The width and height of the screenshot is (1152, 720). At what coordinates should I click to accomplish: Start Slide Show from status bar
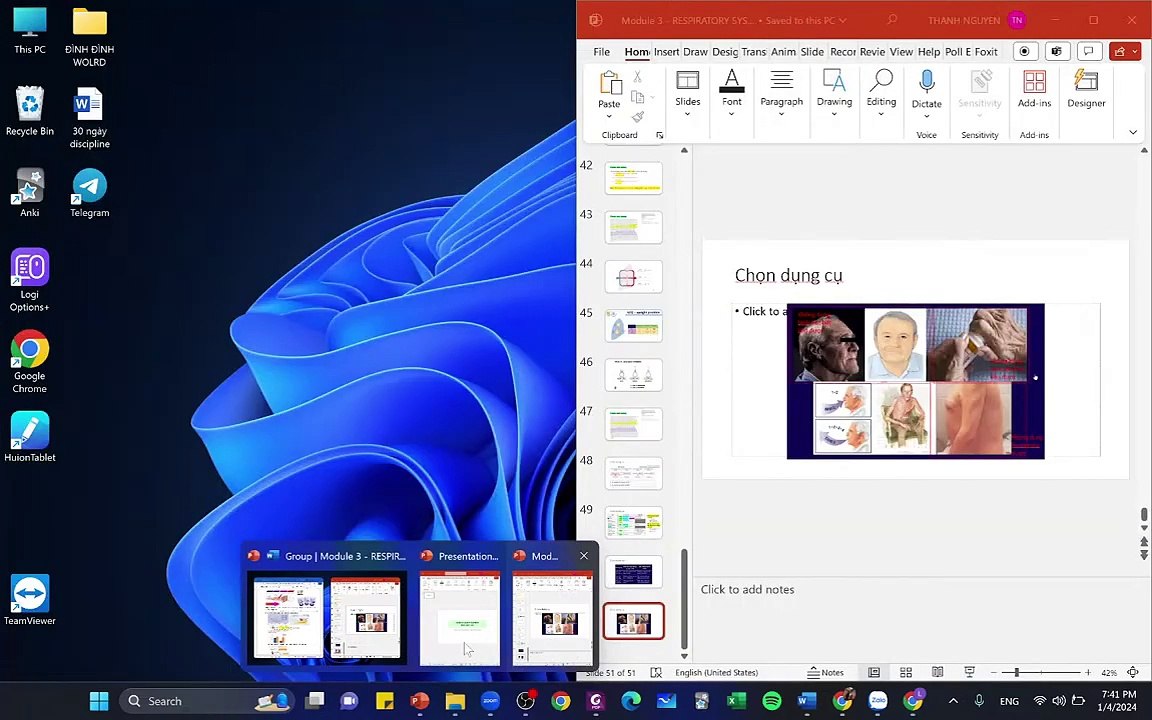[970, 672]
